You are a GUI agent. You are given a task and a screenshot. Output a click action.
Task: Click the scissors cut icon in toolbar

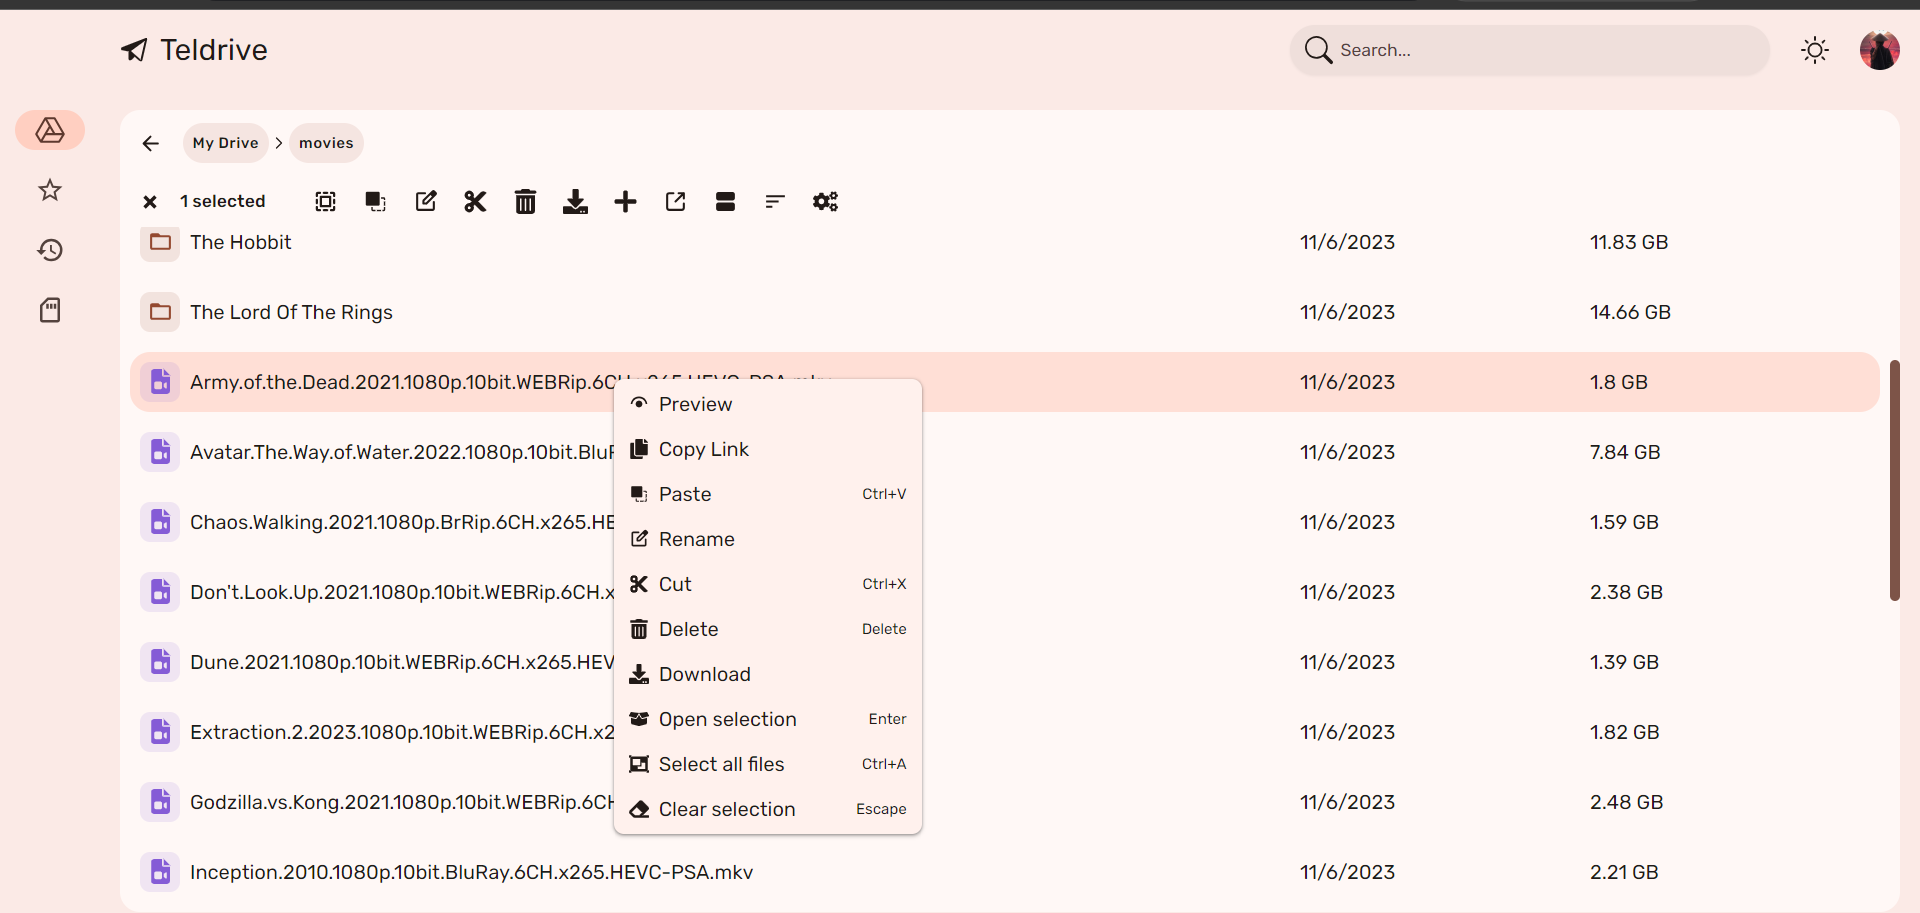point(475,202)
